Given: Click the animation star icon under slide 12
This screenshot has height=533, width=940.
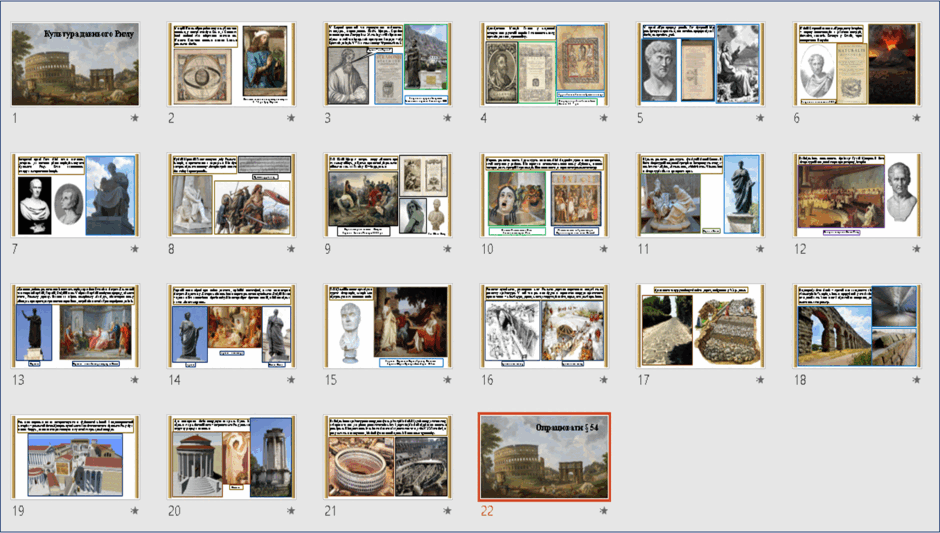Looking at the screenshot, I should (917, 249).
